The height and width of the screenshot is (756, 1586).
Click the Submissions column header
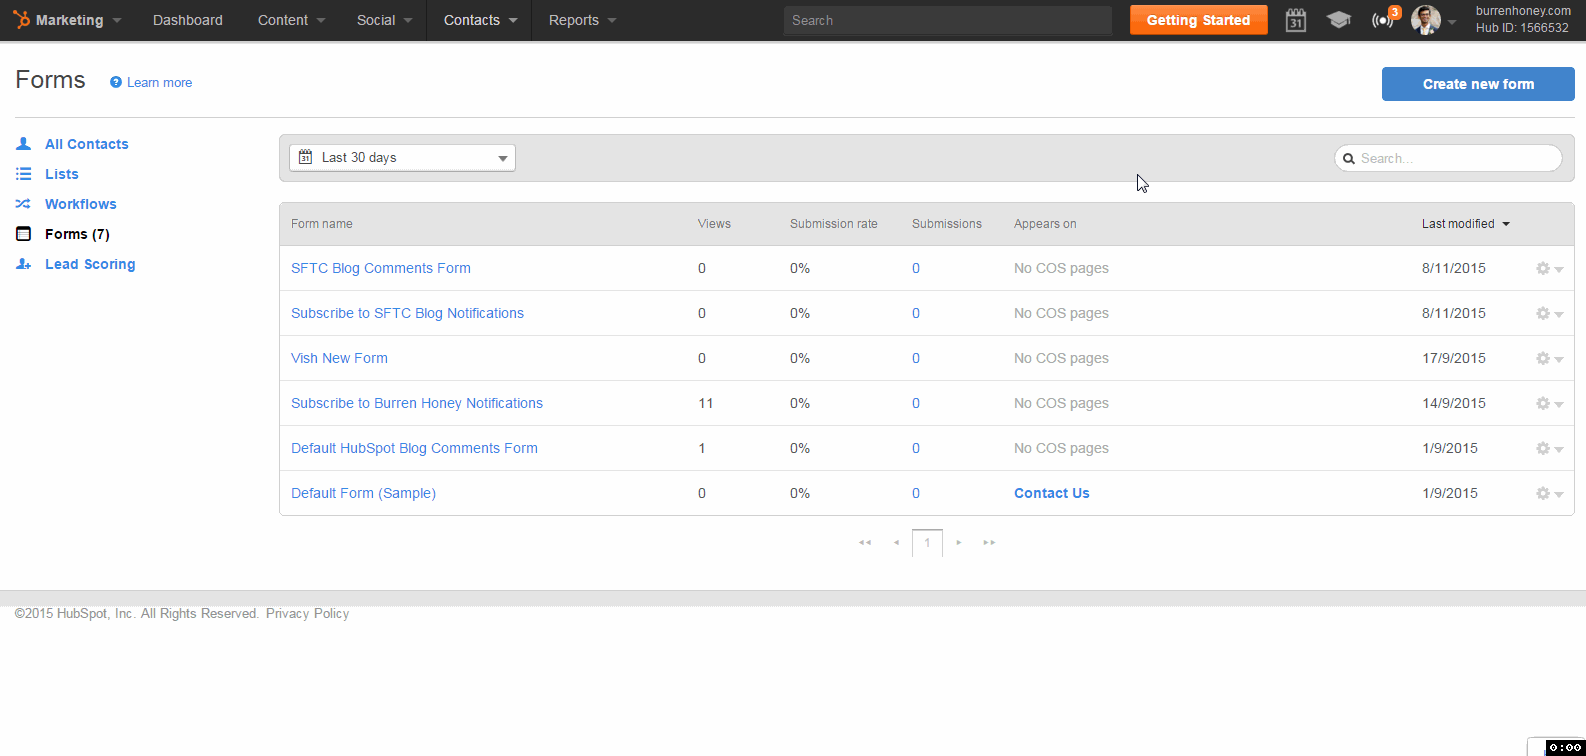point(947,224)
